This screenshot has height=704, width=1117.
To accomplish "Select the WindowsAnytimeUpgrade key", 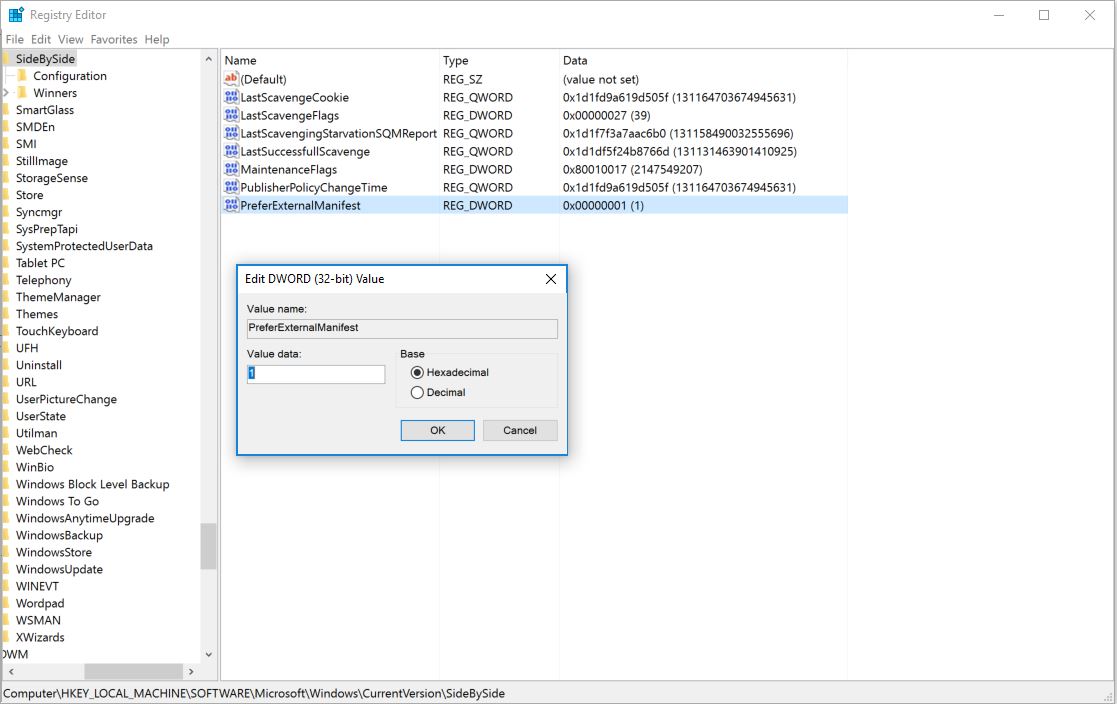I will tap(85, 518).
